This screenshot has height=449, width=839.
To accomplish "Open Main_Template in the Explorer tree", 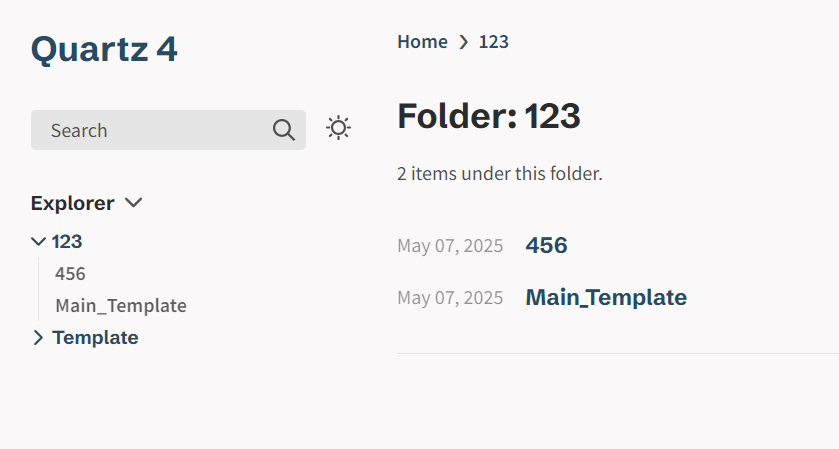I will tap(121, 306).
